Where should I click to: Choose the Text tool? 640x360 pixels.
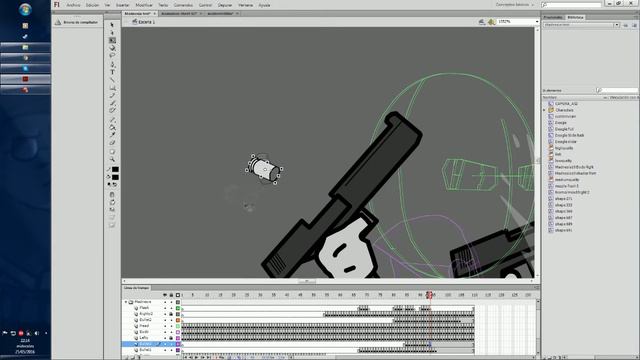point(112,72)
